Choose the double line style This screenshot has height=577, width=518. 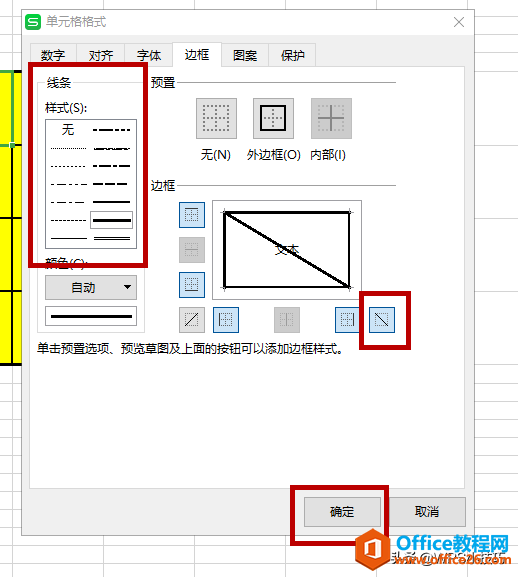(x=111, y=238)
